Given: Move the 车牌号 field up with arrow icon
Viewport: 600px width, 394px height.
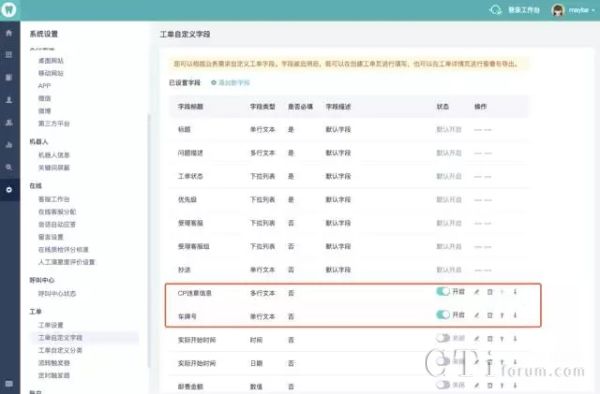Looking at the screenshot, I should (x=502, y=315).
